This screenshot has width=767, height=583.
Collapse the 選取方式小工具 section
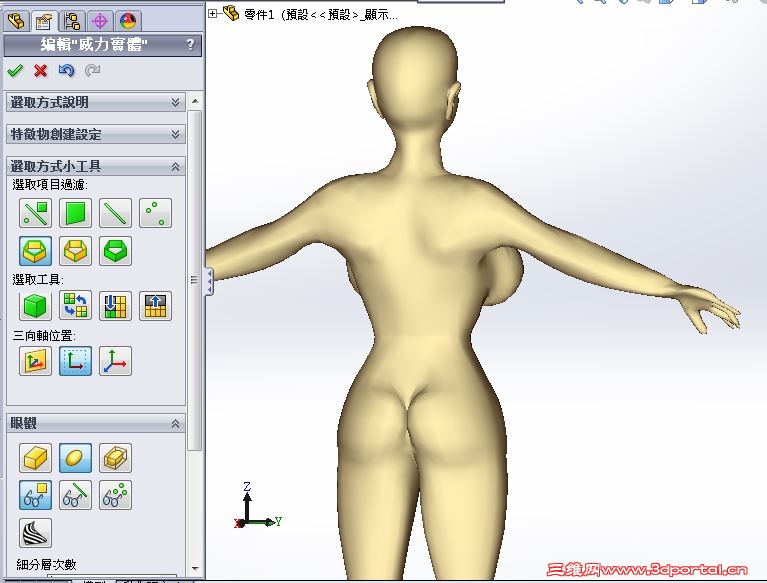(x=95, y=166)
